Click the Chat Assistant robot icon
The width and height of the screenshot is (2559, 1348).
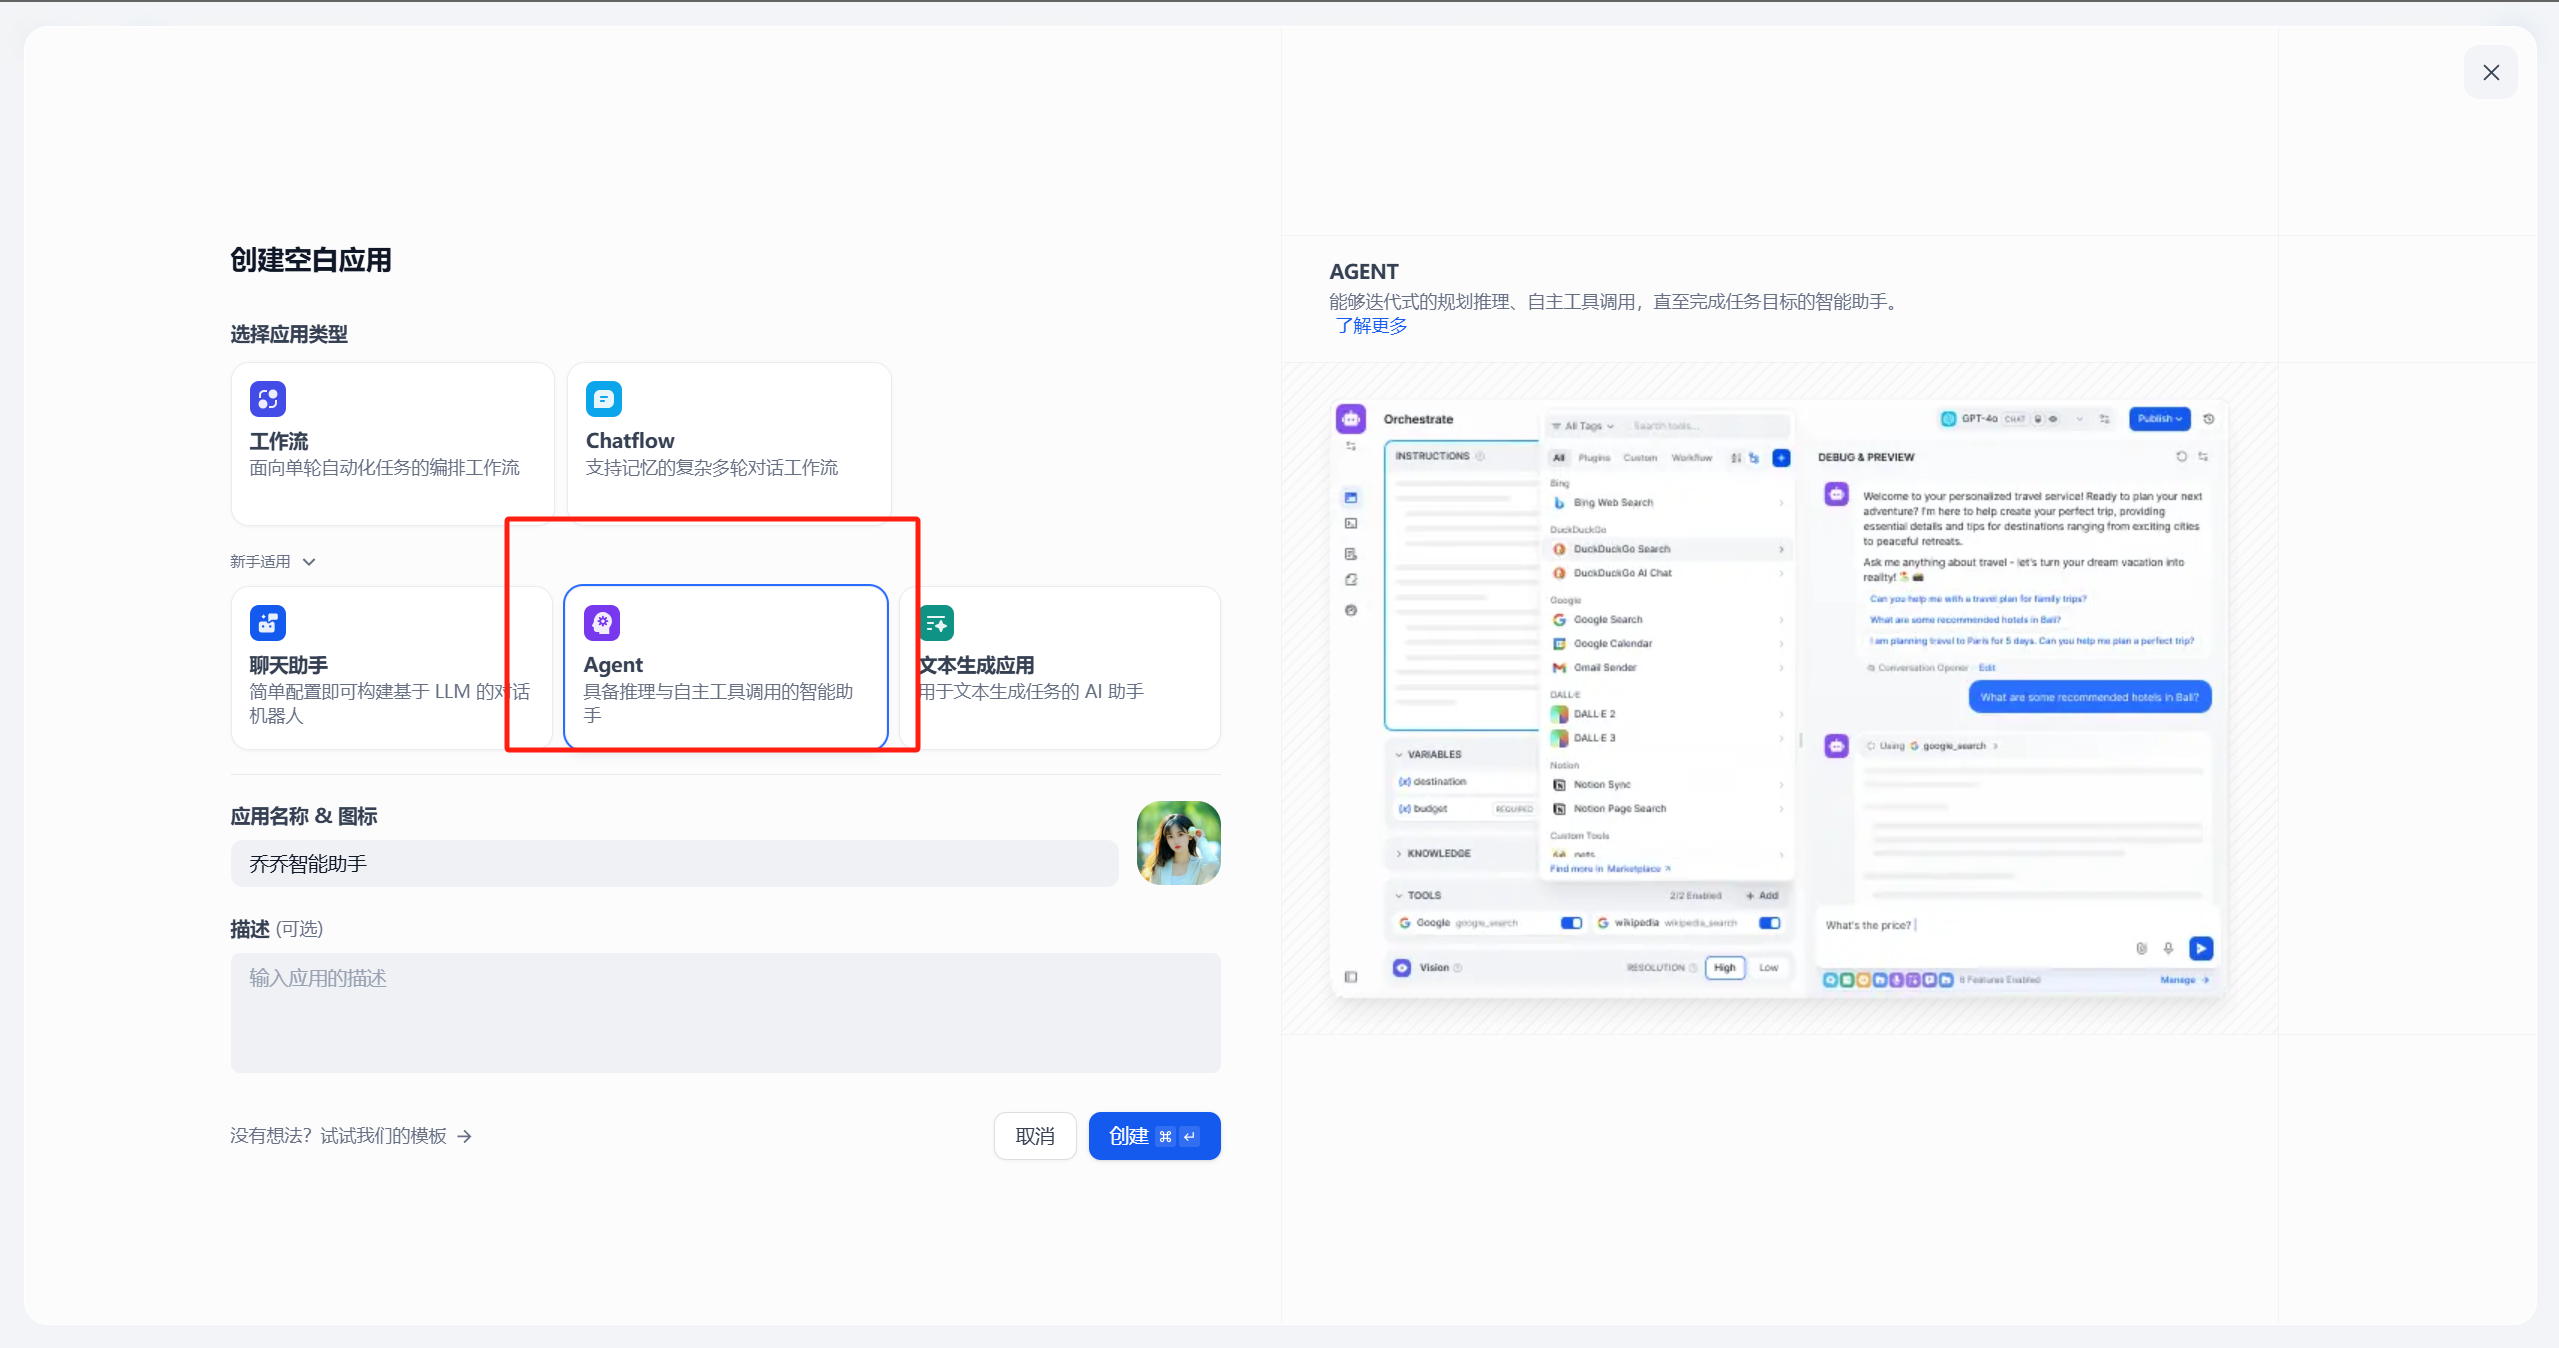pos(268,623)
